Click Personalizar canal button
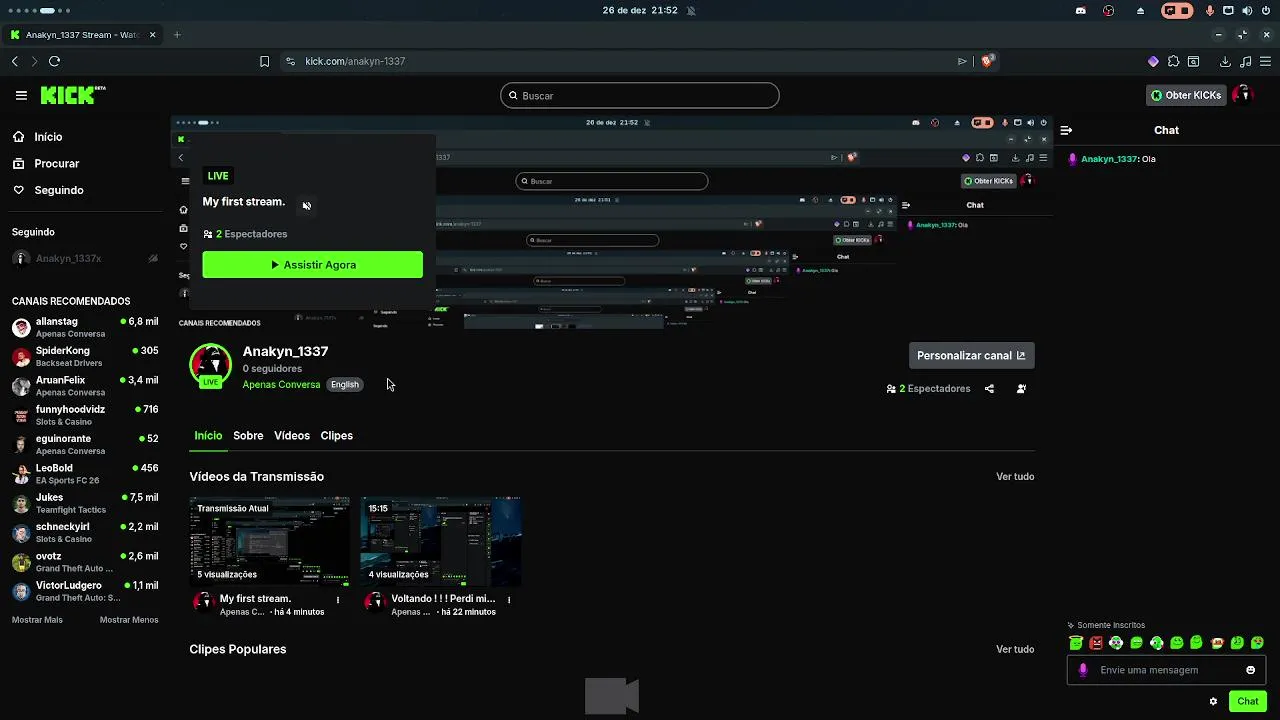 [971, 355]
